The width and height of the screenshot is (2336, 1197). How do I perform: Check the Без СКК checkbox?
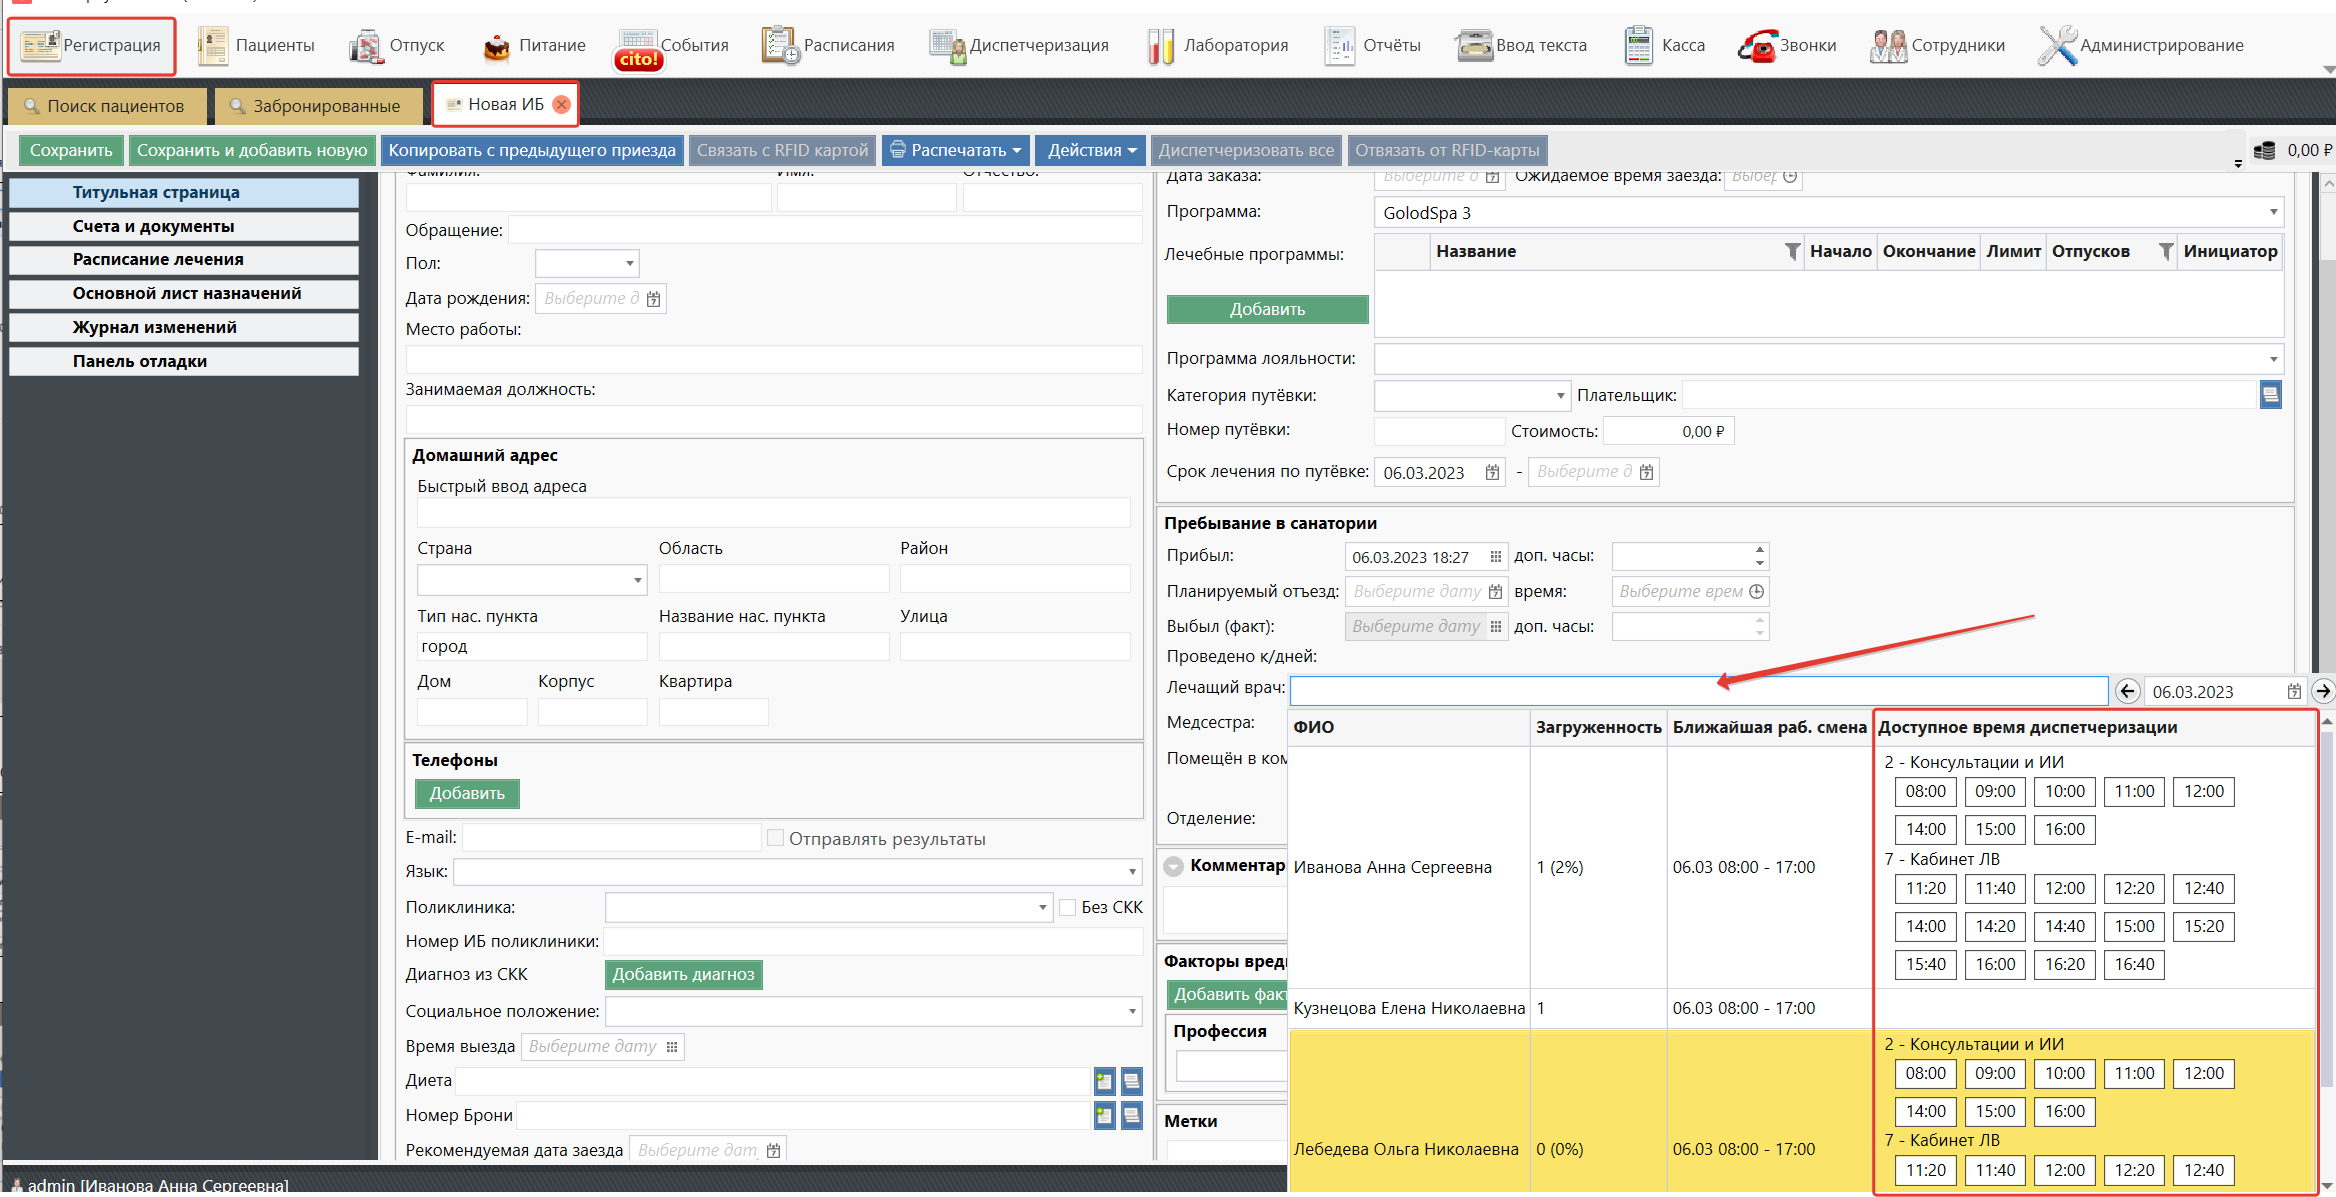(x=1067, y=907)
